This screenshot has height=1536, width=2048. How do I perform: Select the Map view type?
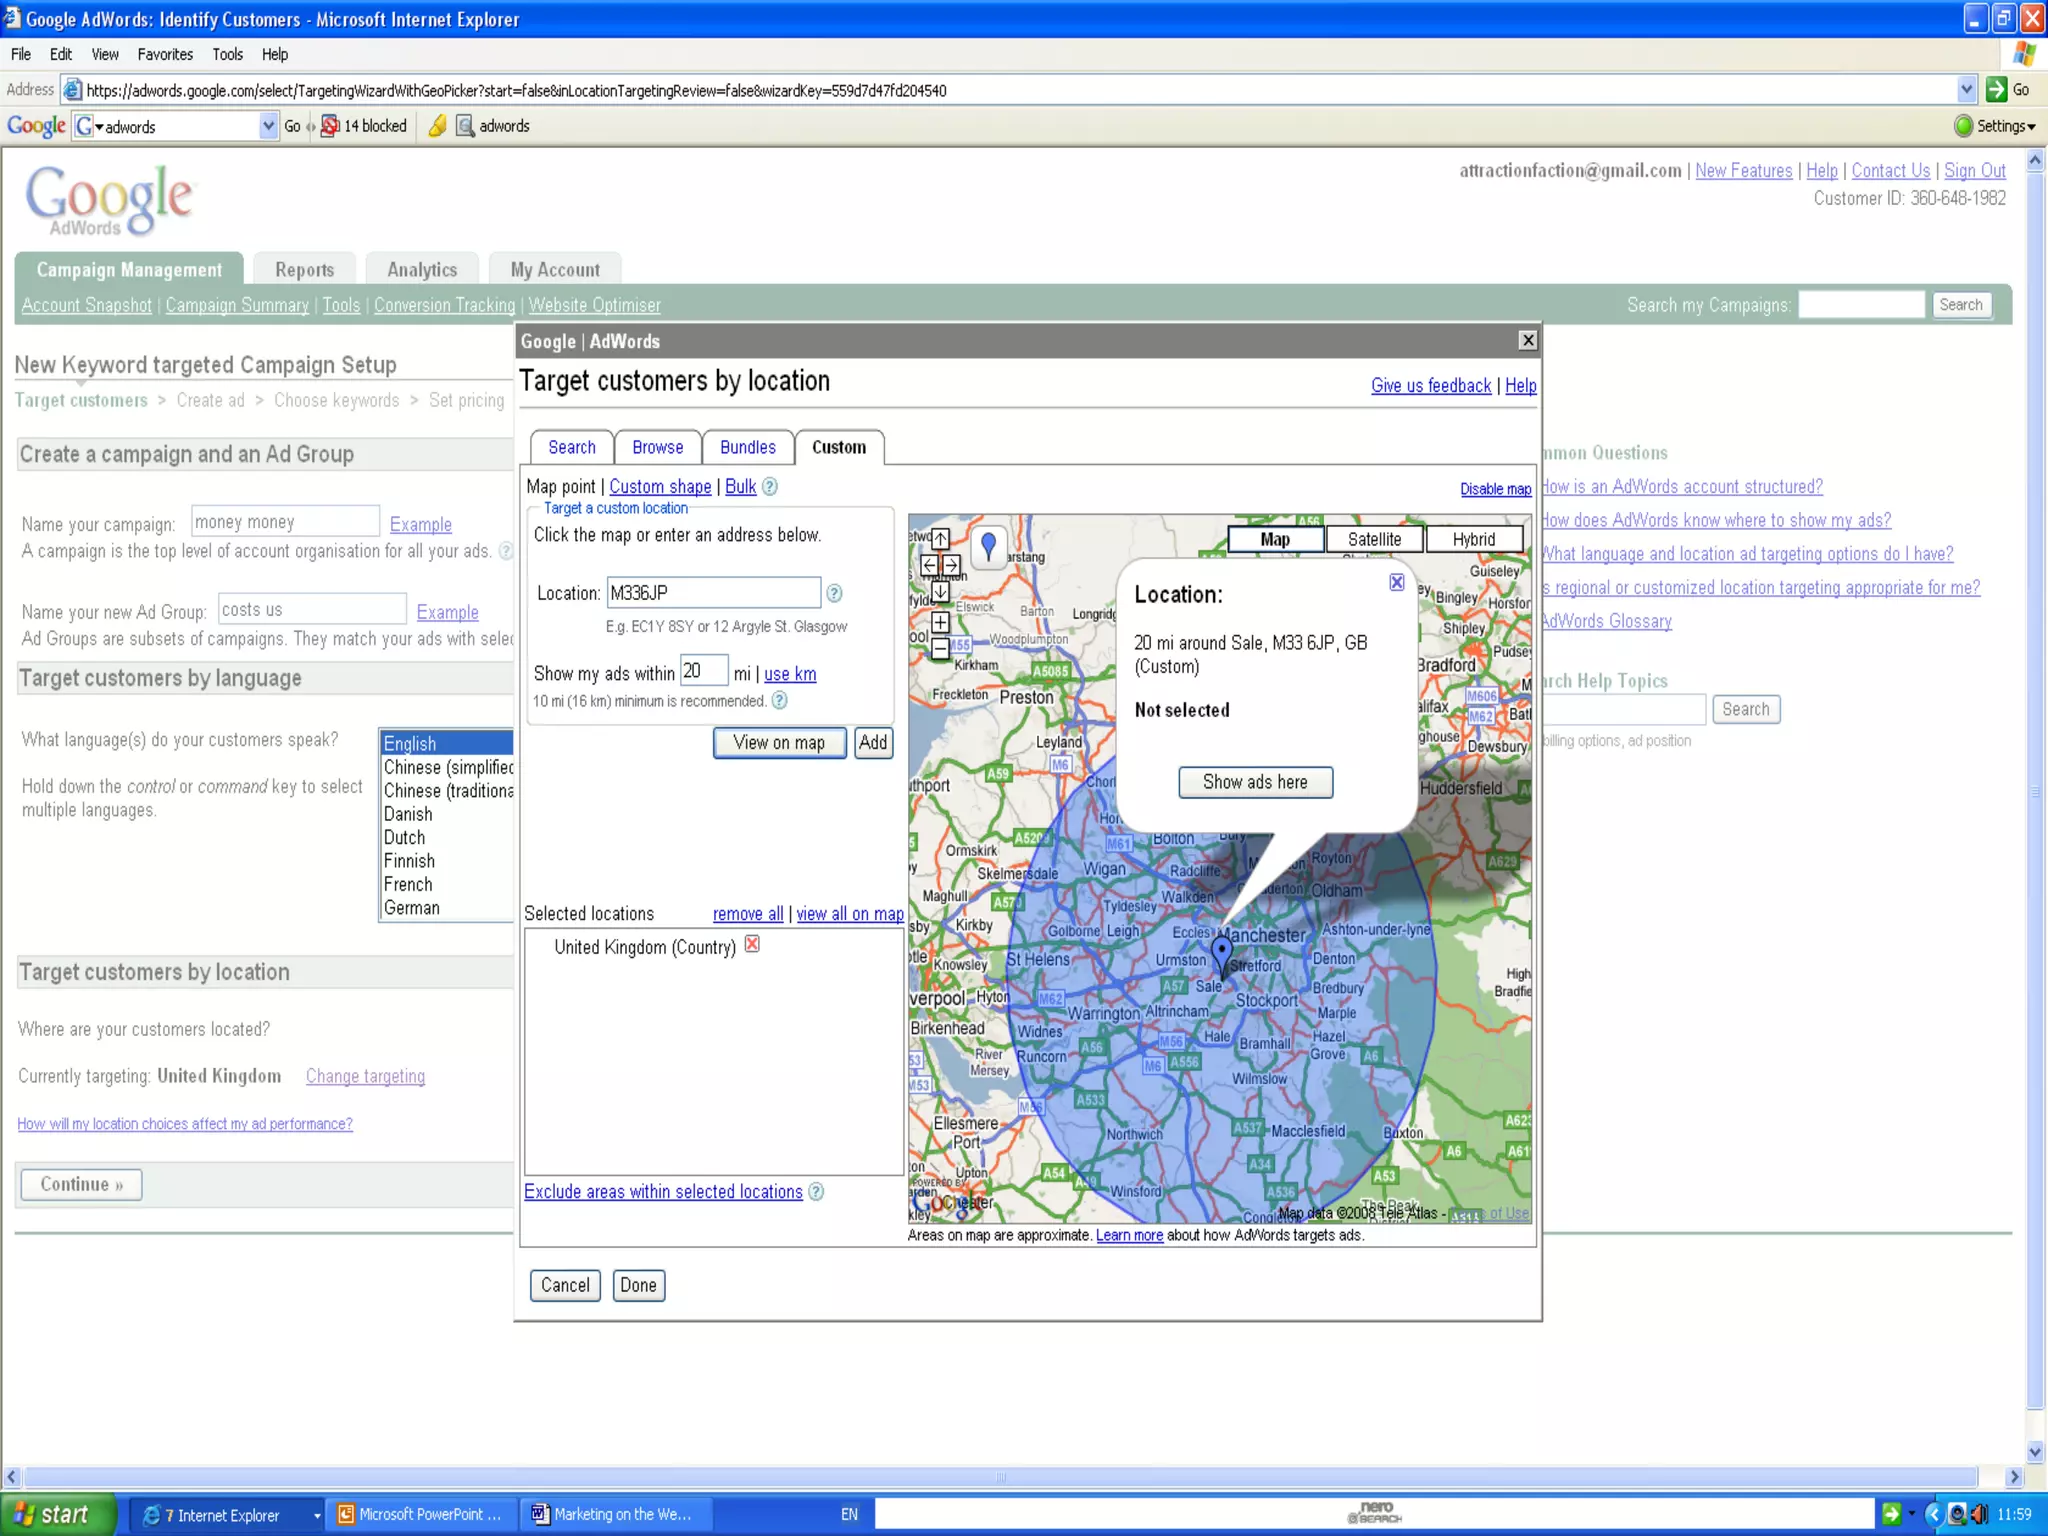tap(1275, 540)
